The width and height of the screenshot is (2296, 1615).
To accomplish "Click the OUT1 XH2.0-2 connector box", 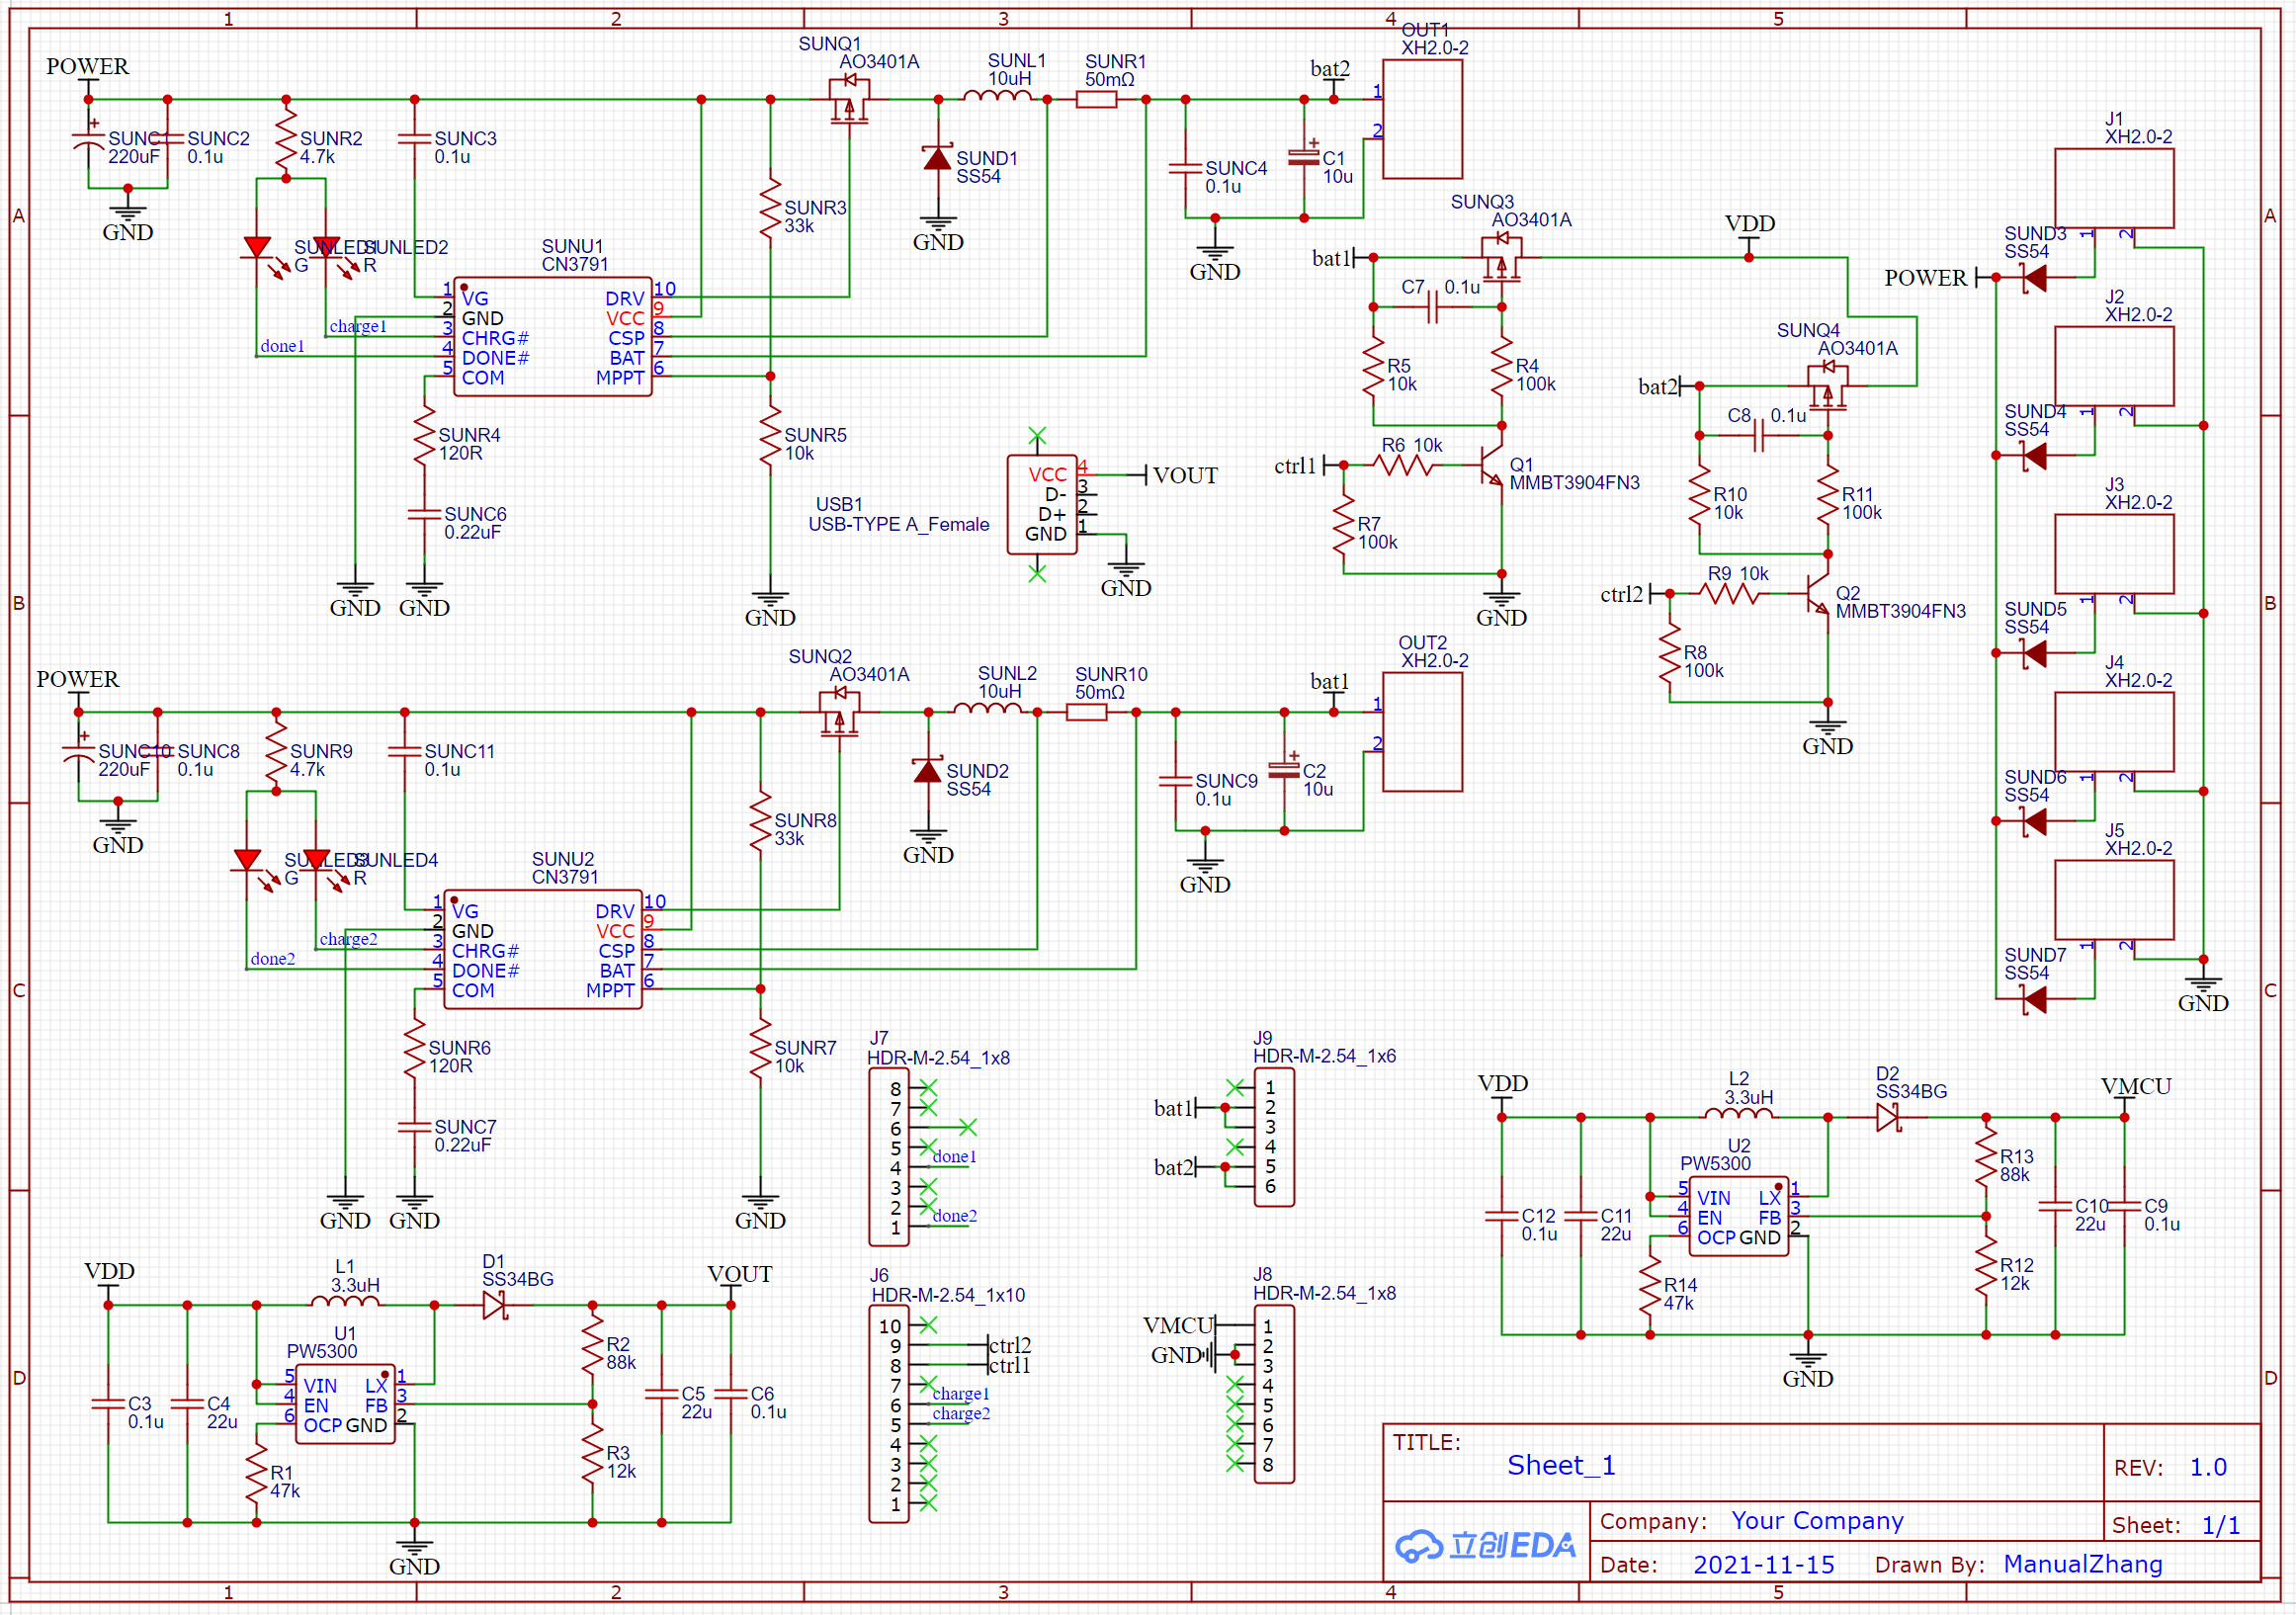I will (1422, 119).
